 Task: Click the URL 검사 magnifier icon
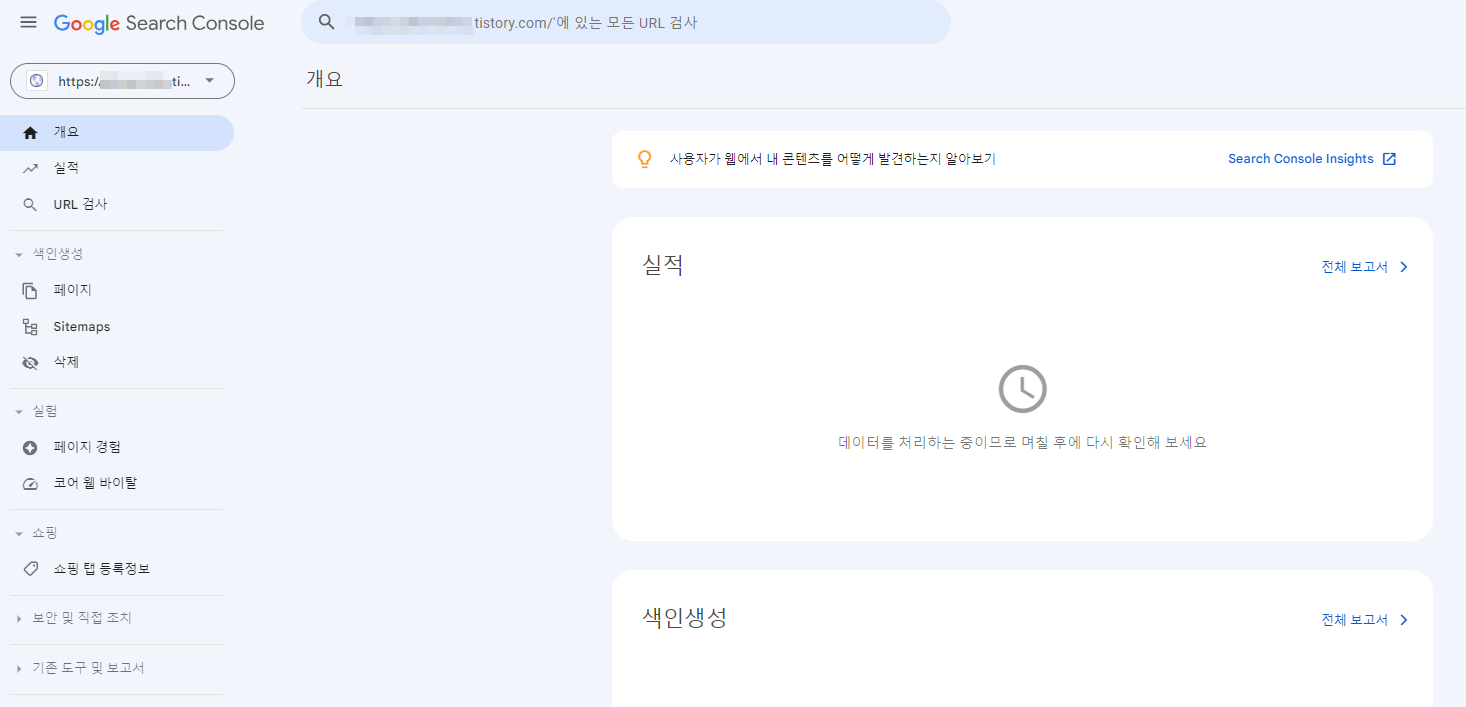31,204
